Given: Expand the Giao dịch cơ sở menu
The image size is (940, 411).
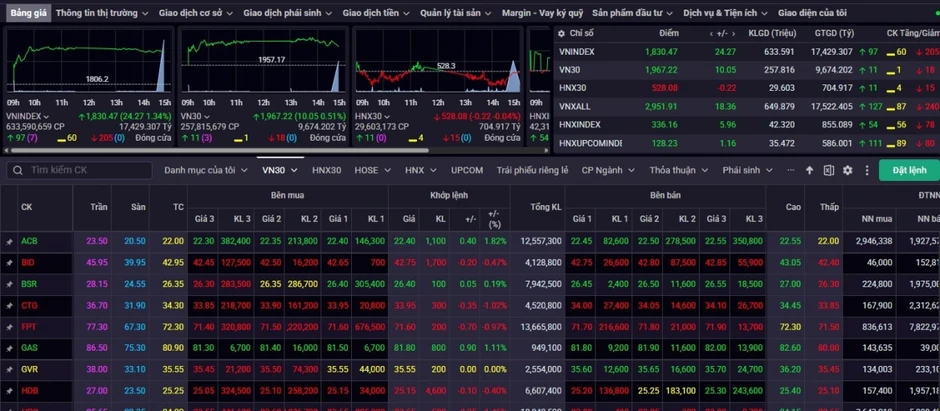Looking at the screenshot, I should click(196, 13).
